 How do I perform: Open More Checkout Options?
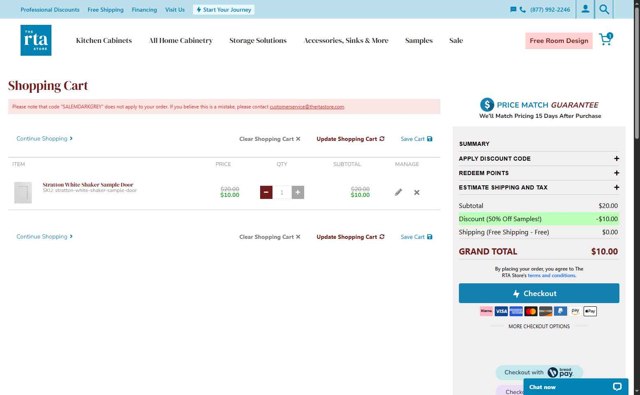(x=539, y=326)
